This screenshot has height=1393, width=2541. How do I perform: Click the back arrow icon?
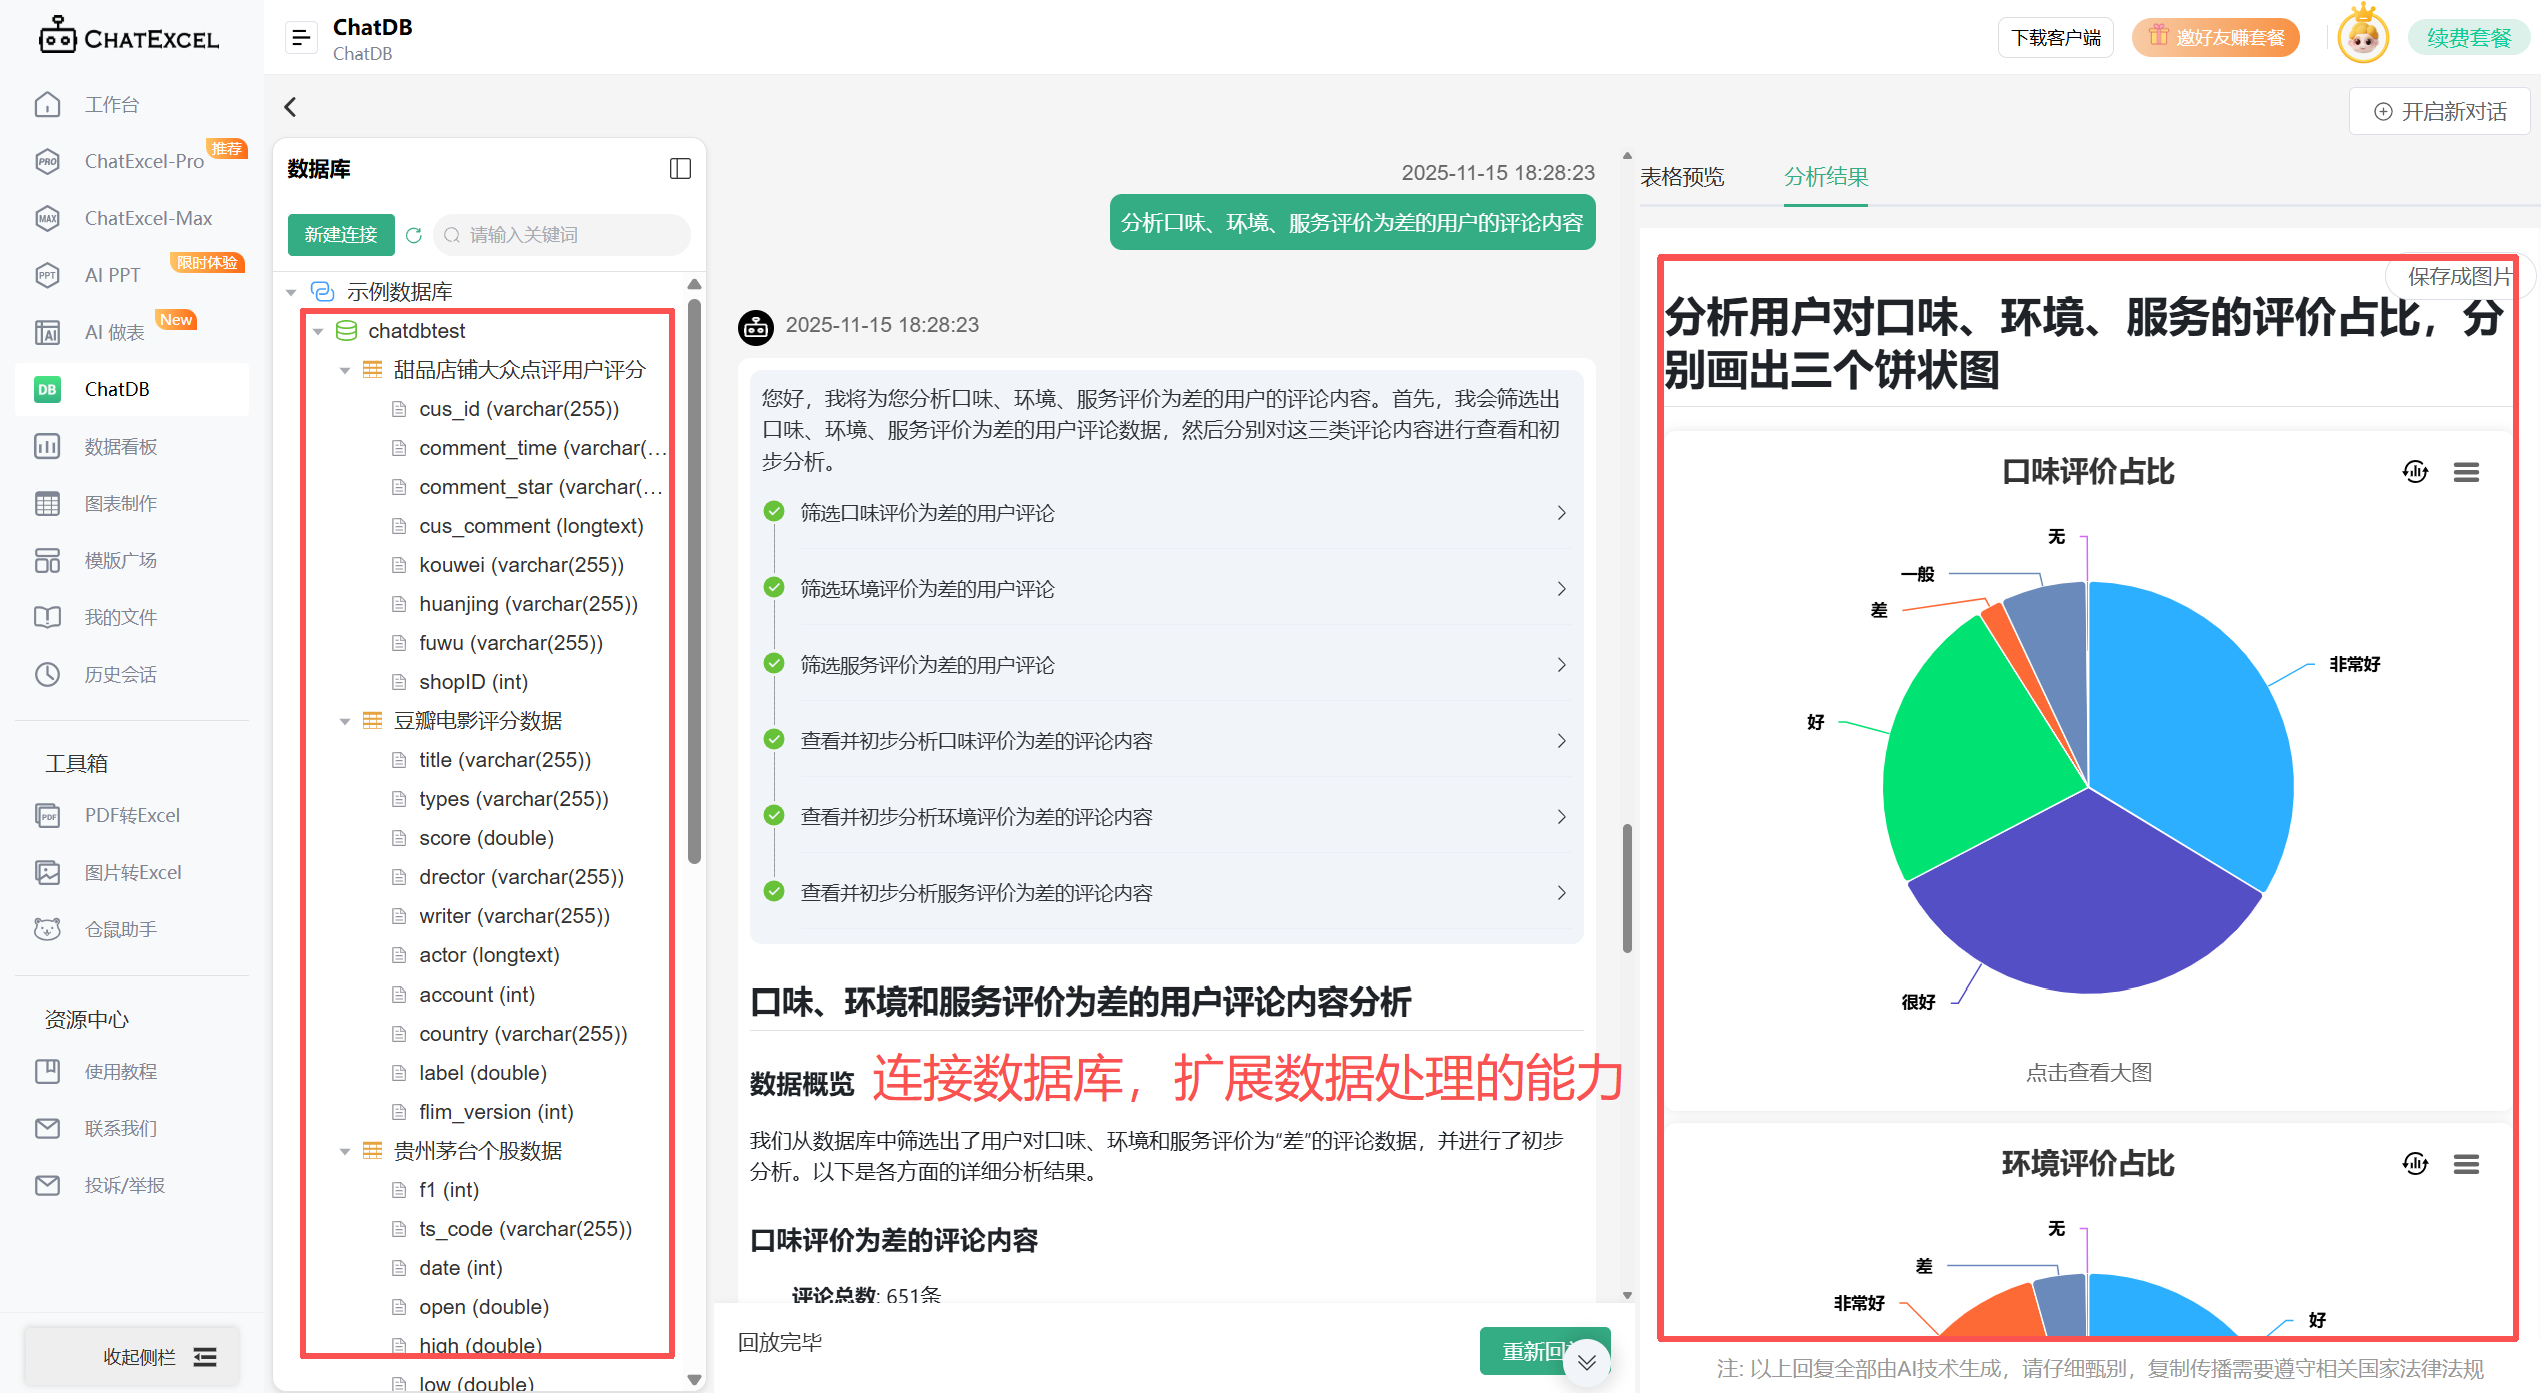(291, 107)
